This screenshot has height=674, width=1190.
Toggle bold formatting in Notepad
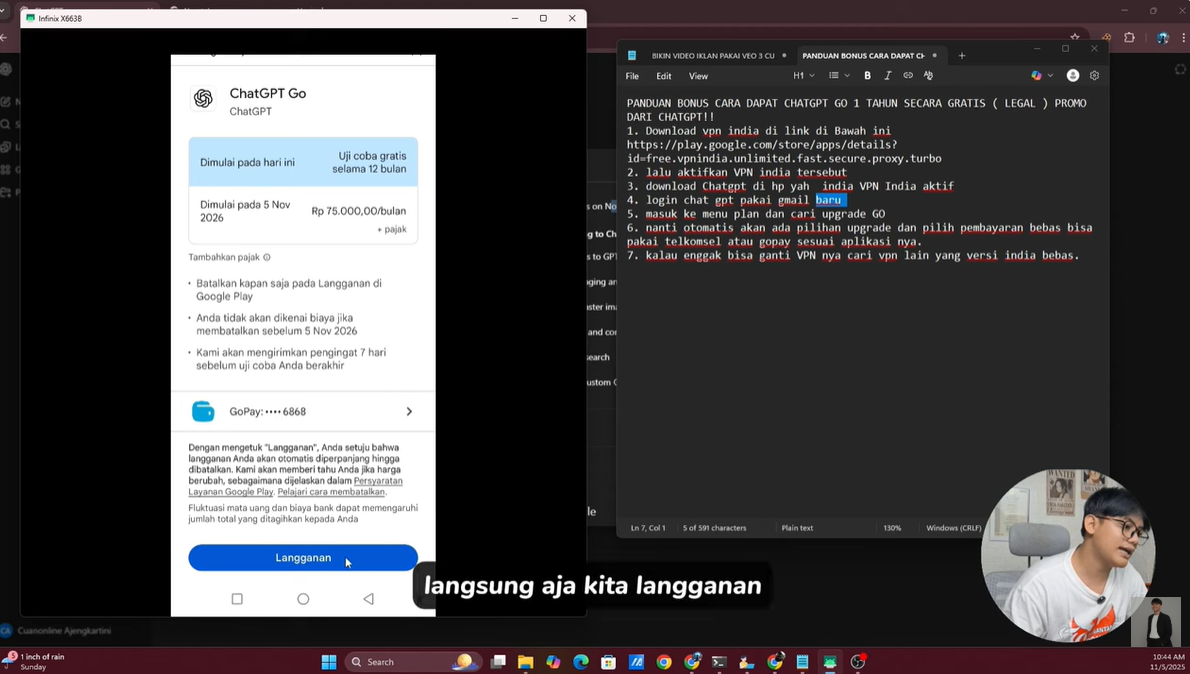[867, 75]
